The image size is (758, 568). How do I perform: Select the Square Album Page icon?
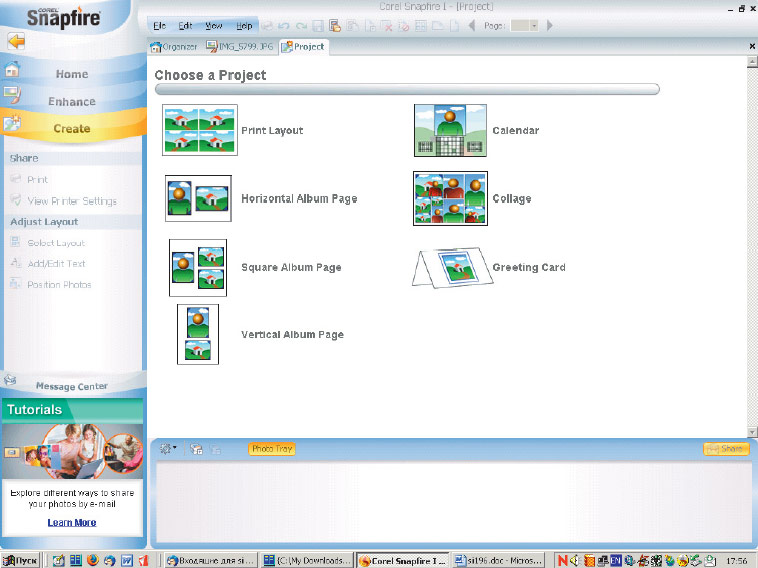coord(198,267)
